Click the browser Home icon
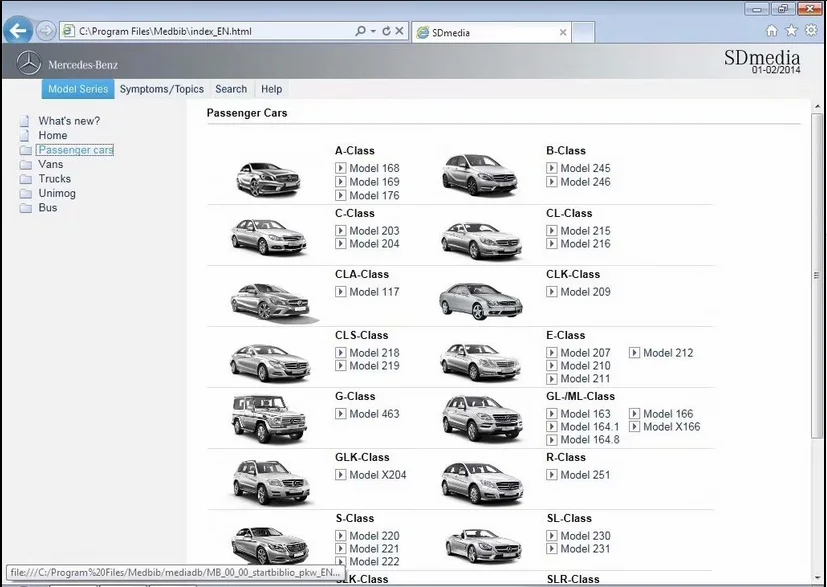This screenshot has width=827, height=587. click(771, 31)
